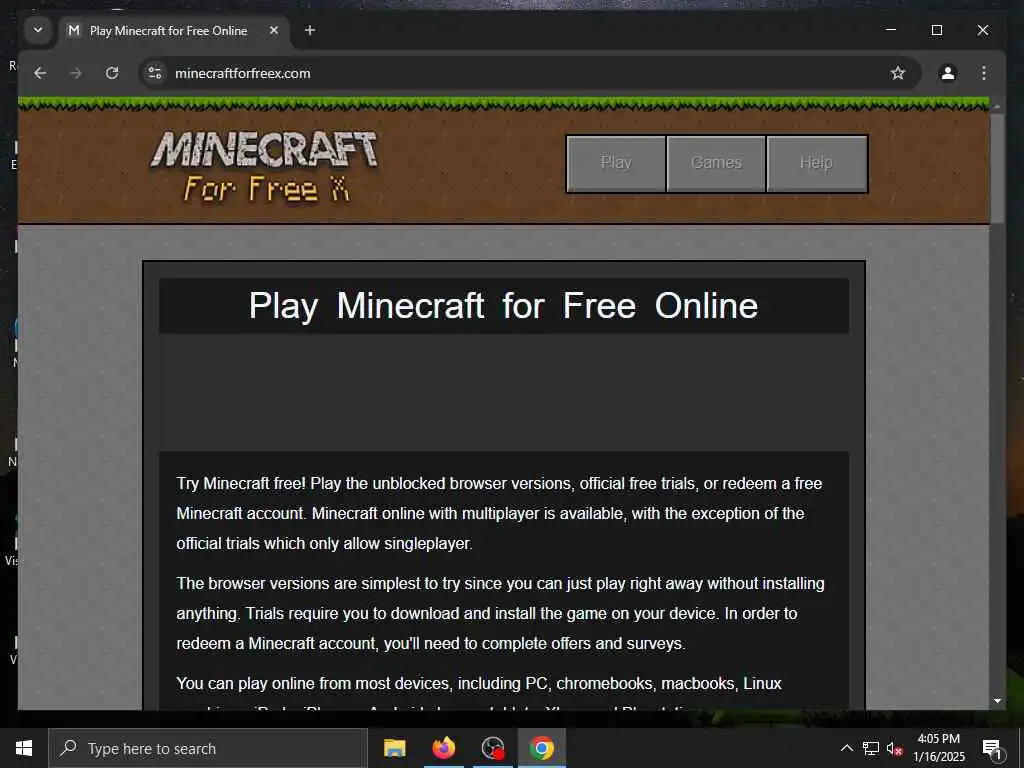Click the paragraph starting The browser versions
The height and width of the screenshot is (768, 1024).
pos(500,613)
